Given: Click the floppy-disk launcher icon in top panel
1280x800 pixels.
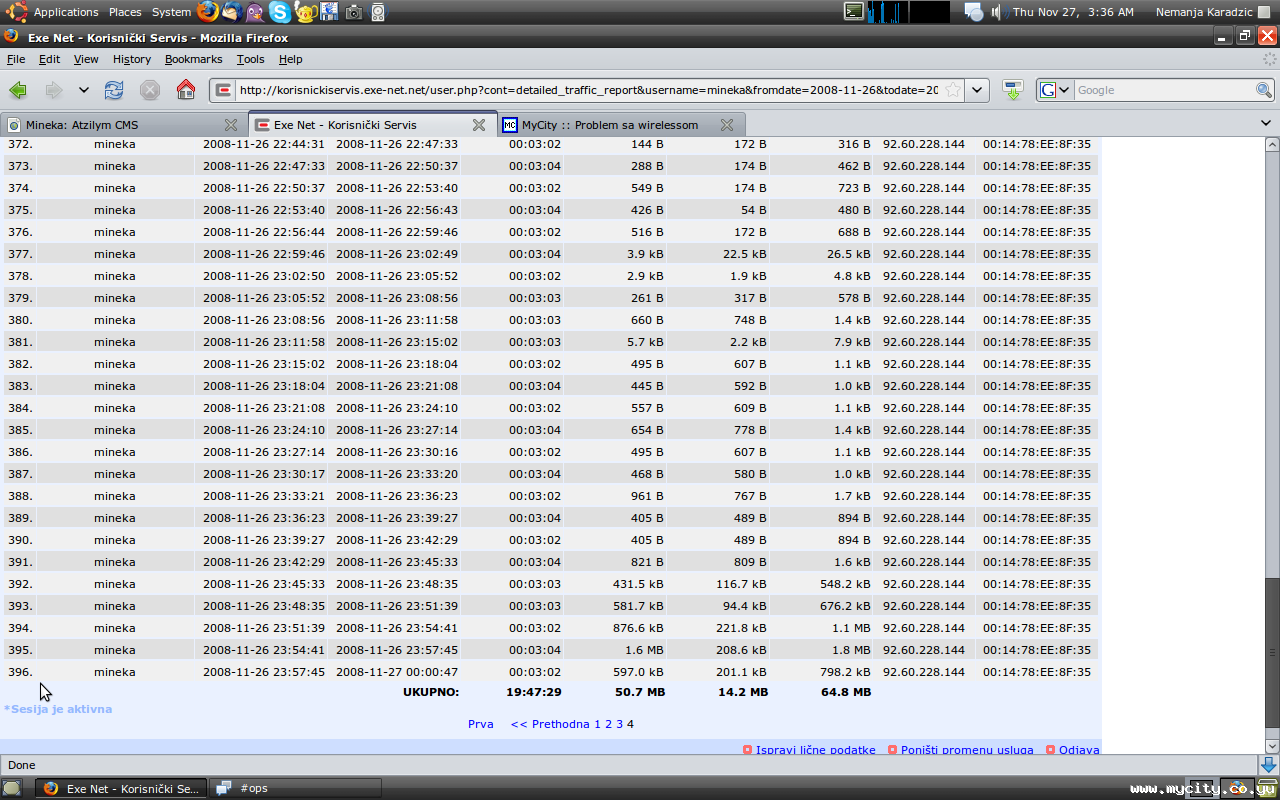Looking at the screenshot, I should point(329,12).
